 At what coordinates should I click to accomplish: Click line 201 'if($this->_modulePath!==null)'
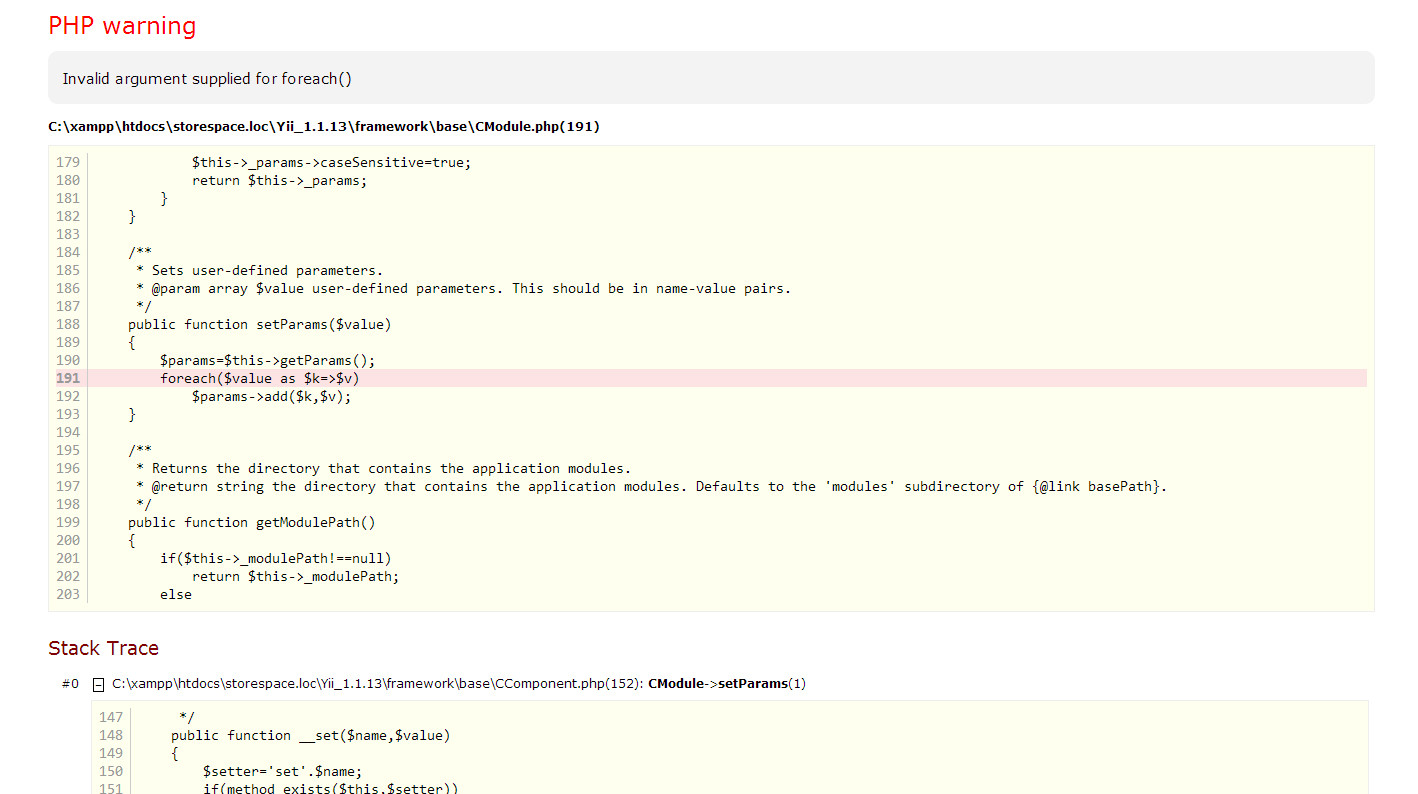coord(275,558)
